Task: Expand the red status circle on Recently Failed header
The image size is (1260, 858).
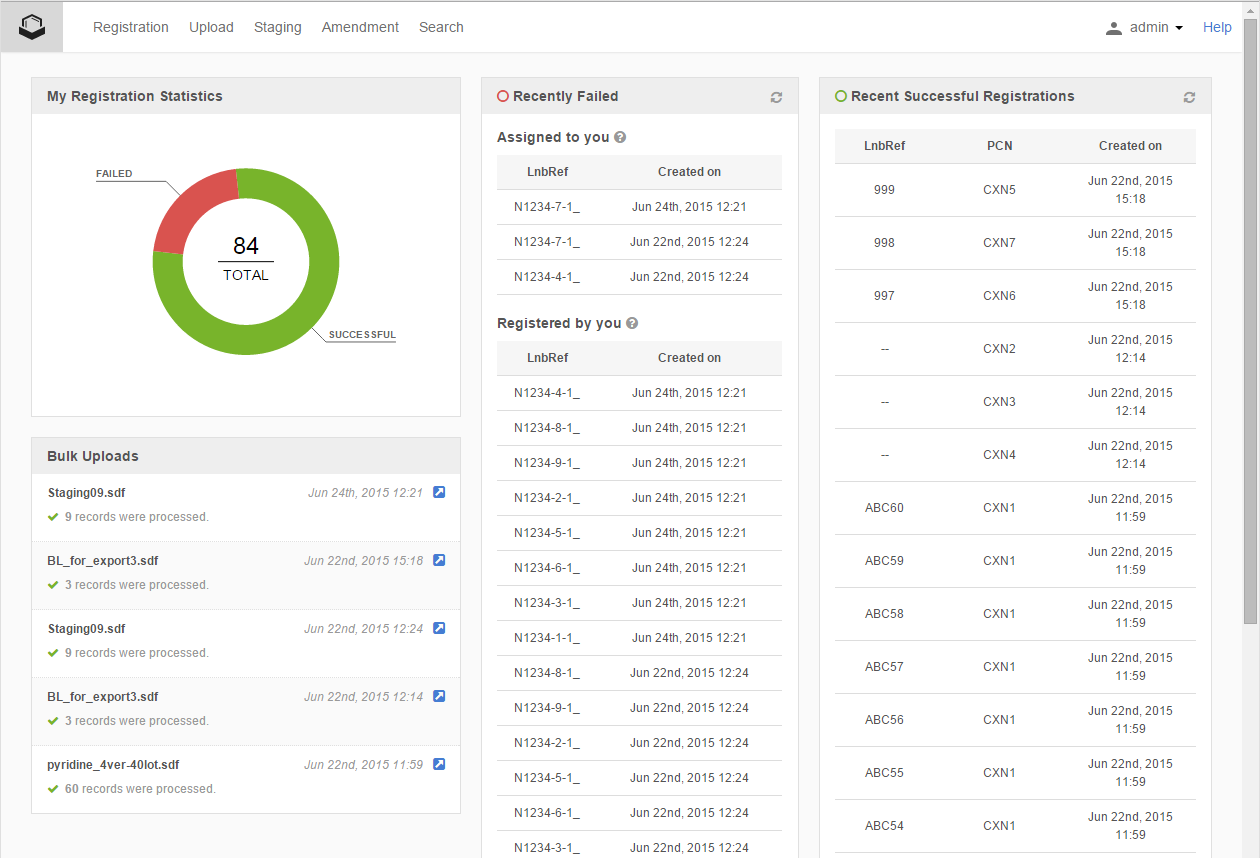Action: click(x=501, y=96)
